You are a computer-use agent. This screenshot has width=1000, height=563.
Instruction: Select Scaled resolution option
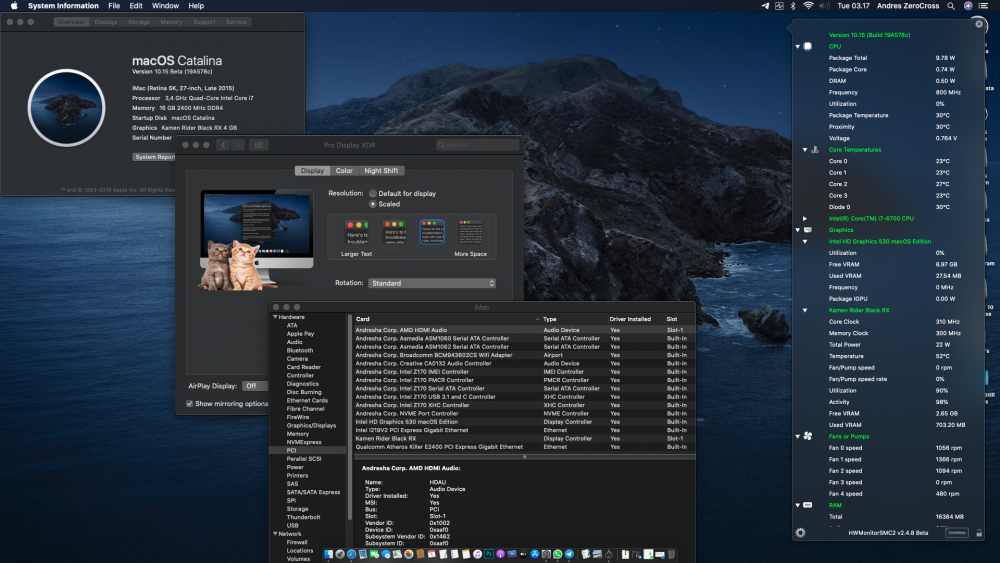373,204
